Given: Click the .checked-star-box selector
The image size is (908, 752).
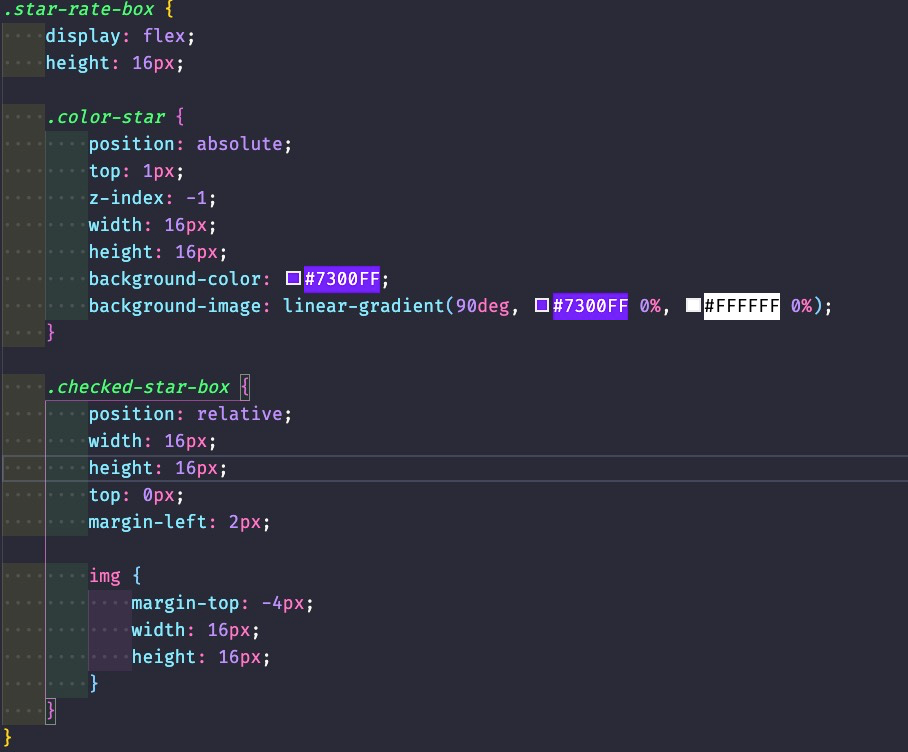Looking at the screenshot, I should pyautogui.click(x=138, y=387).
